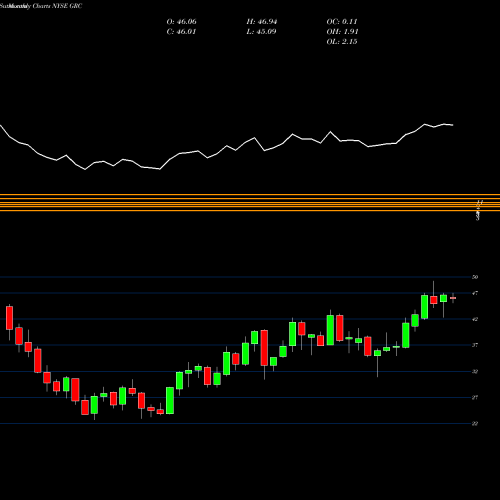
Task: Click the open price 'O: 46.06'
Action: 181,22
